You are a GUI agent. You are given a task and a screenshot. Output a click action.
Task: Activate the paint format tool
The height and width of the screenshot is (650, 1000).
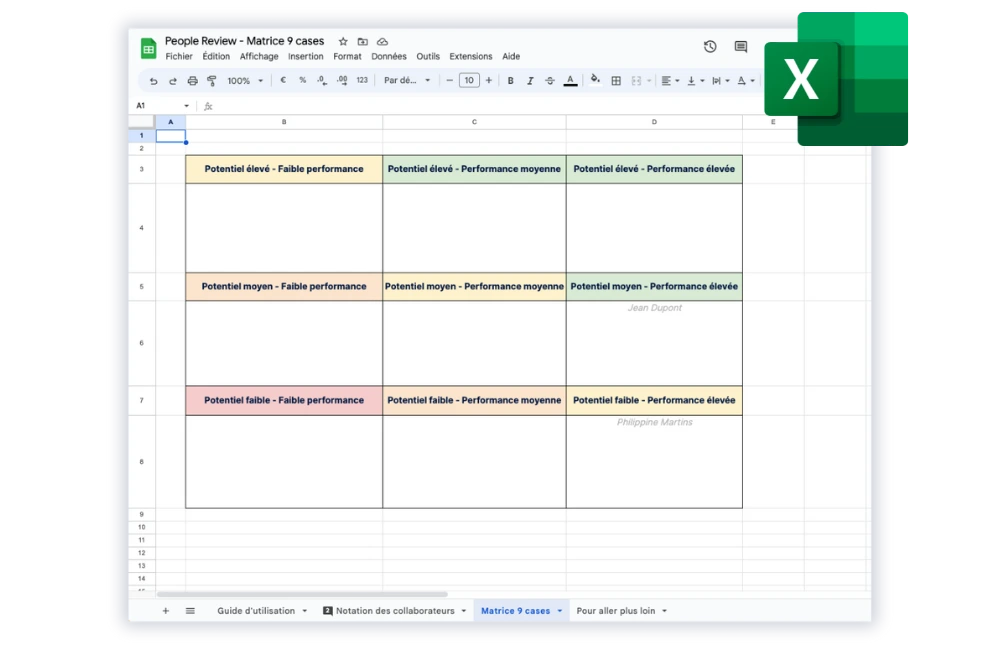coord(212,81)
